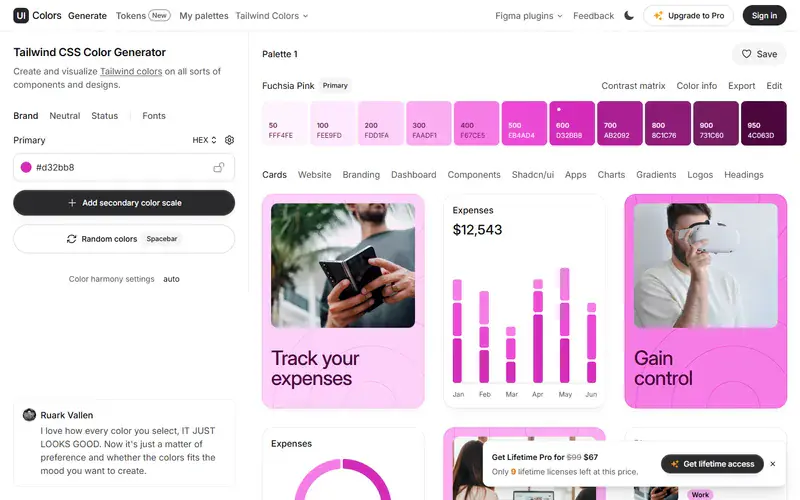Show the Shadcn/ui preview tab
This screenshot has height=500, width=800.
click(533, 174)
